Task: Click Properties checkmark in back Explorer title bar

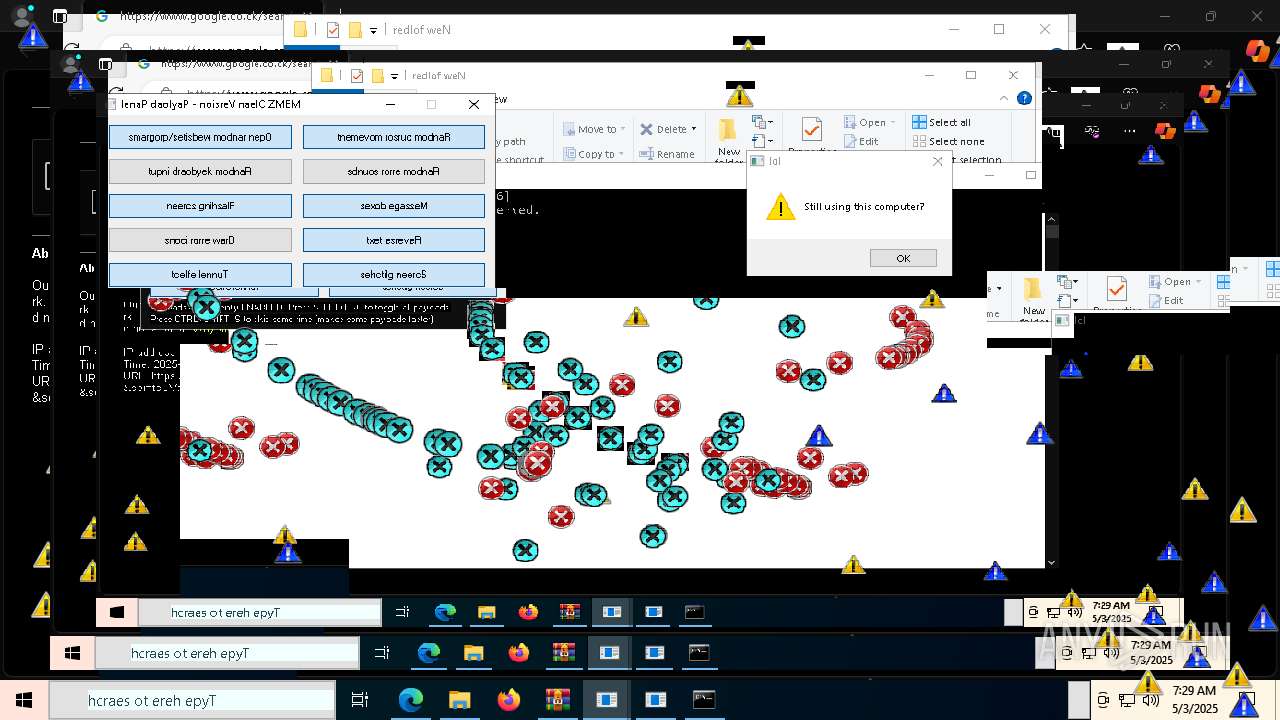Action: [x=333, y=30]
